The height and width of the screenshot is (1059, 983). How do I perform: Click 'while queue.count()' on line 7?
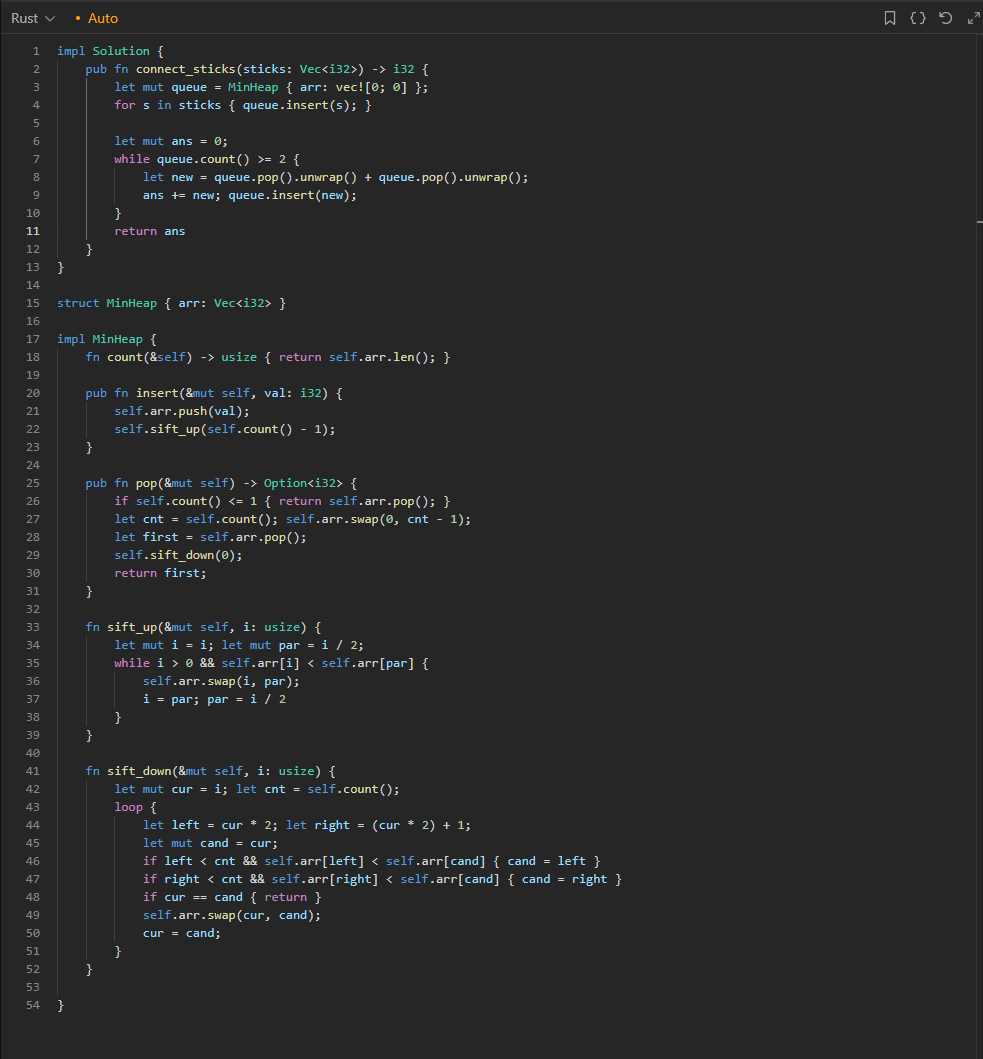coord(182,159)
